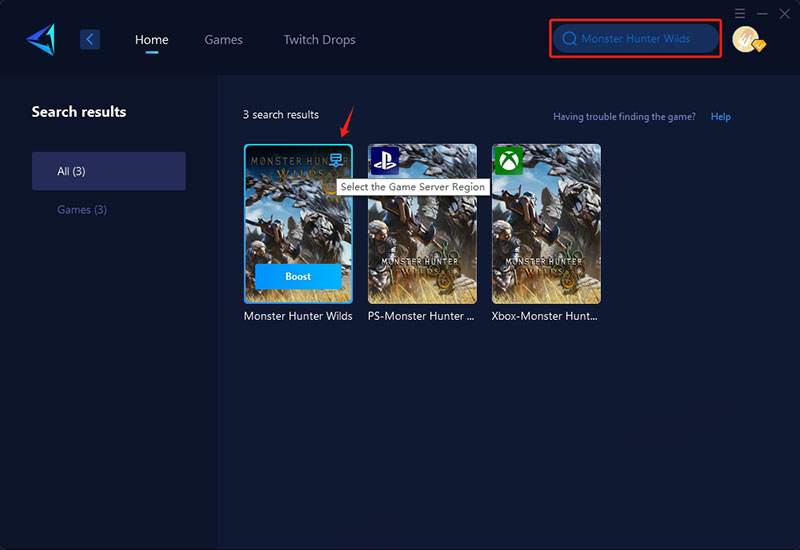Open the Home tab
This screenshot has height=550, width=800.
point(152,40)
